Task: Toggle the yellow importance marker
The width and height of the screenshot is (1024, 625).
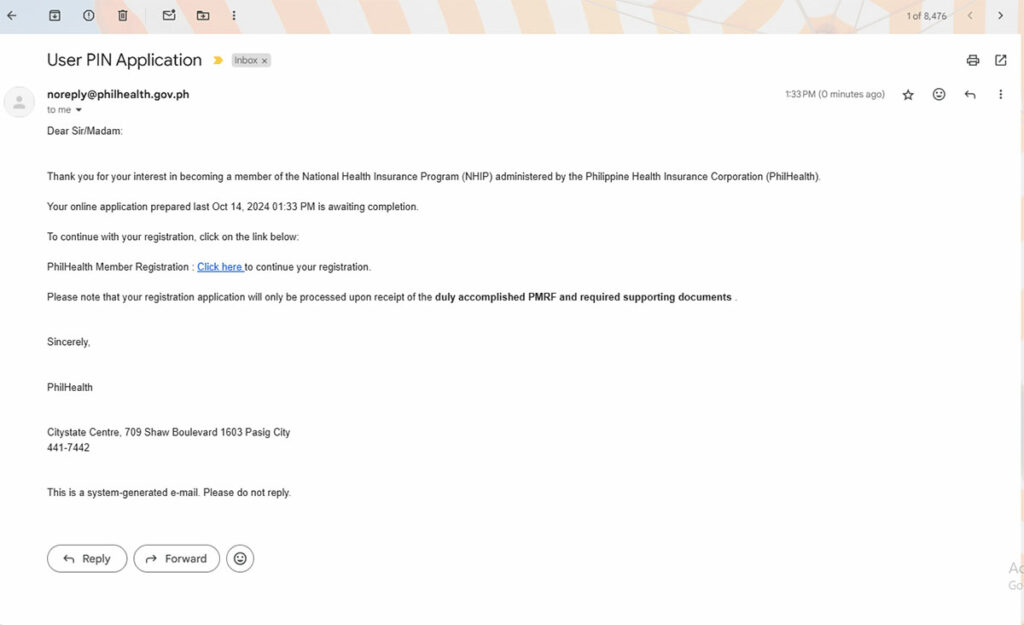Action: (x=218, y=61)
